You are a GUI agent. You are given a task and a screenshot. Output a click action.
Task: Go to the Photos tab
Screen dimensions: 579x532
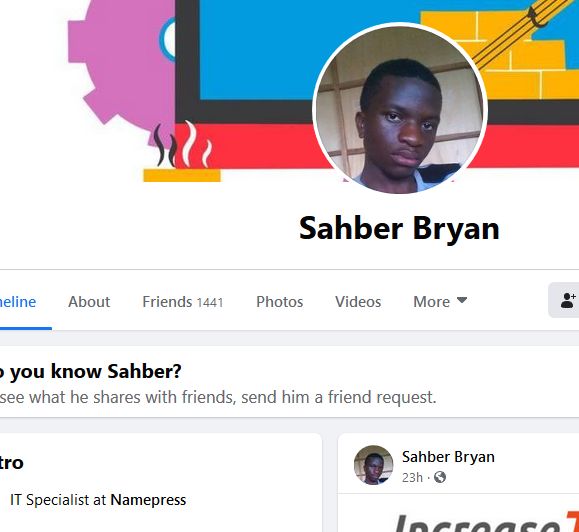tap(280, 302)
